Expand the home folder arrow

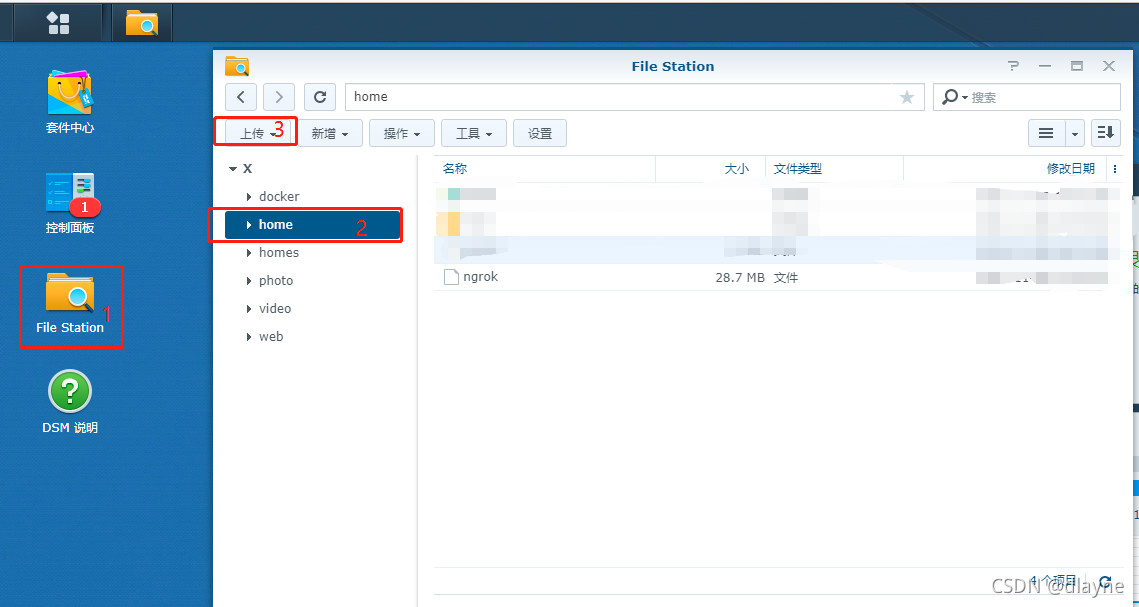248,225
